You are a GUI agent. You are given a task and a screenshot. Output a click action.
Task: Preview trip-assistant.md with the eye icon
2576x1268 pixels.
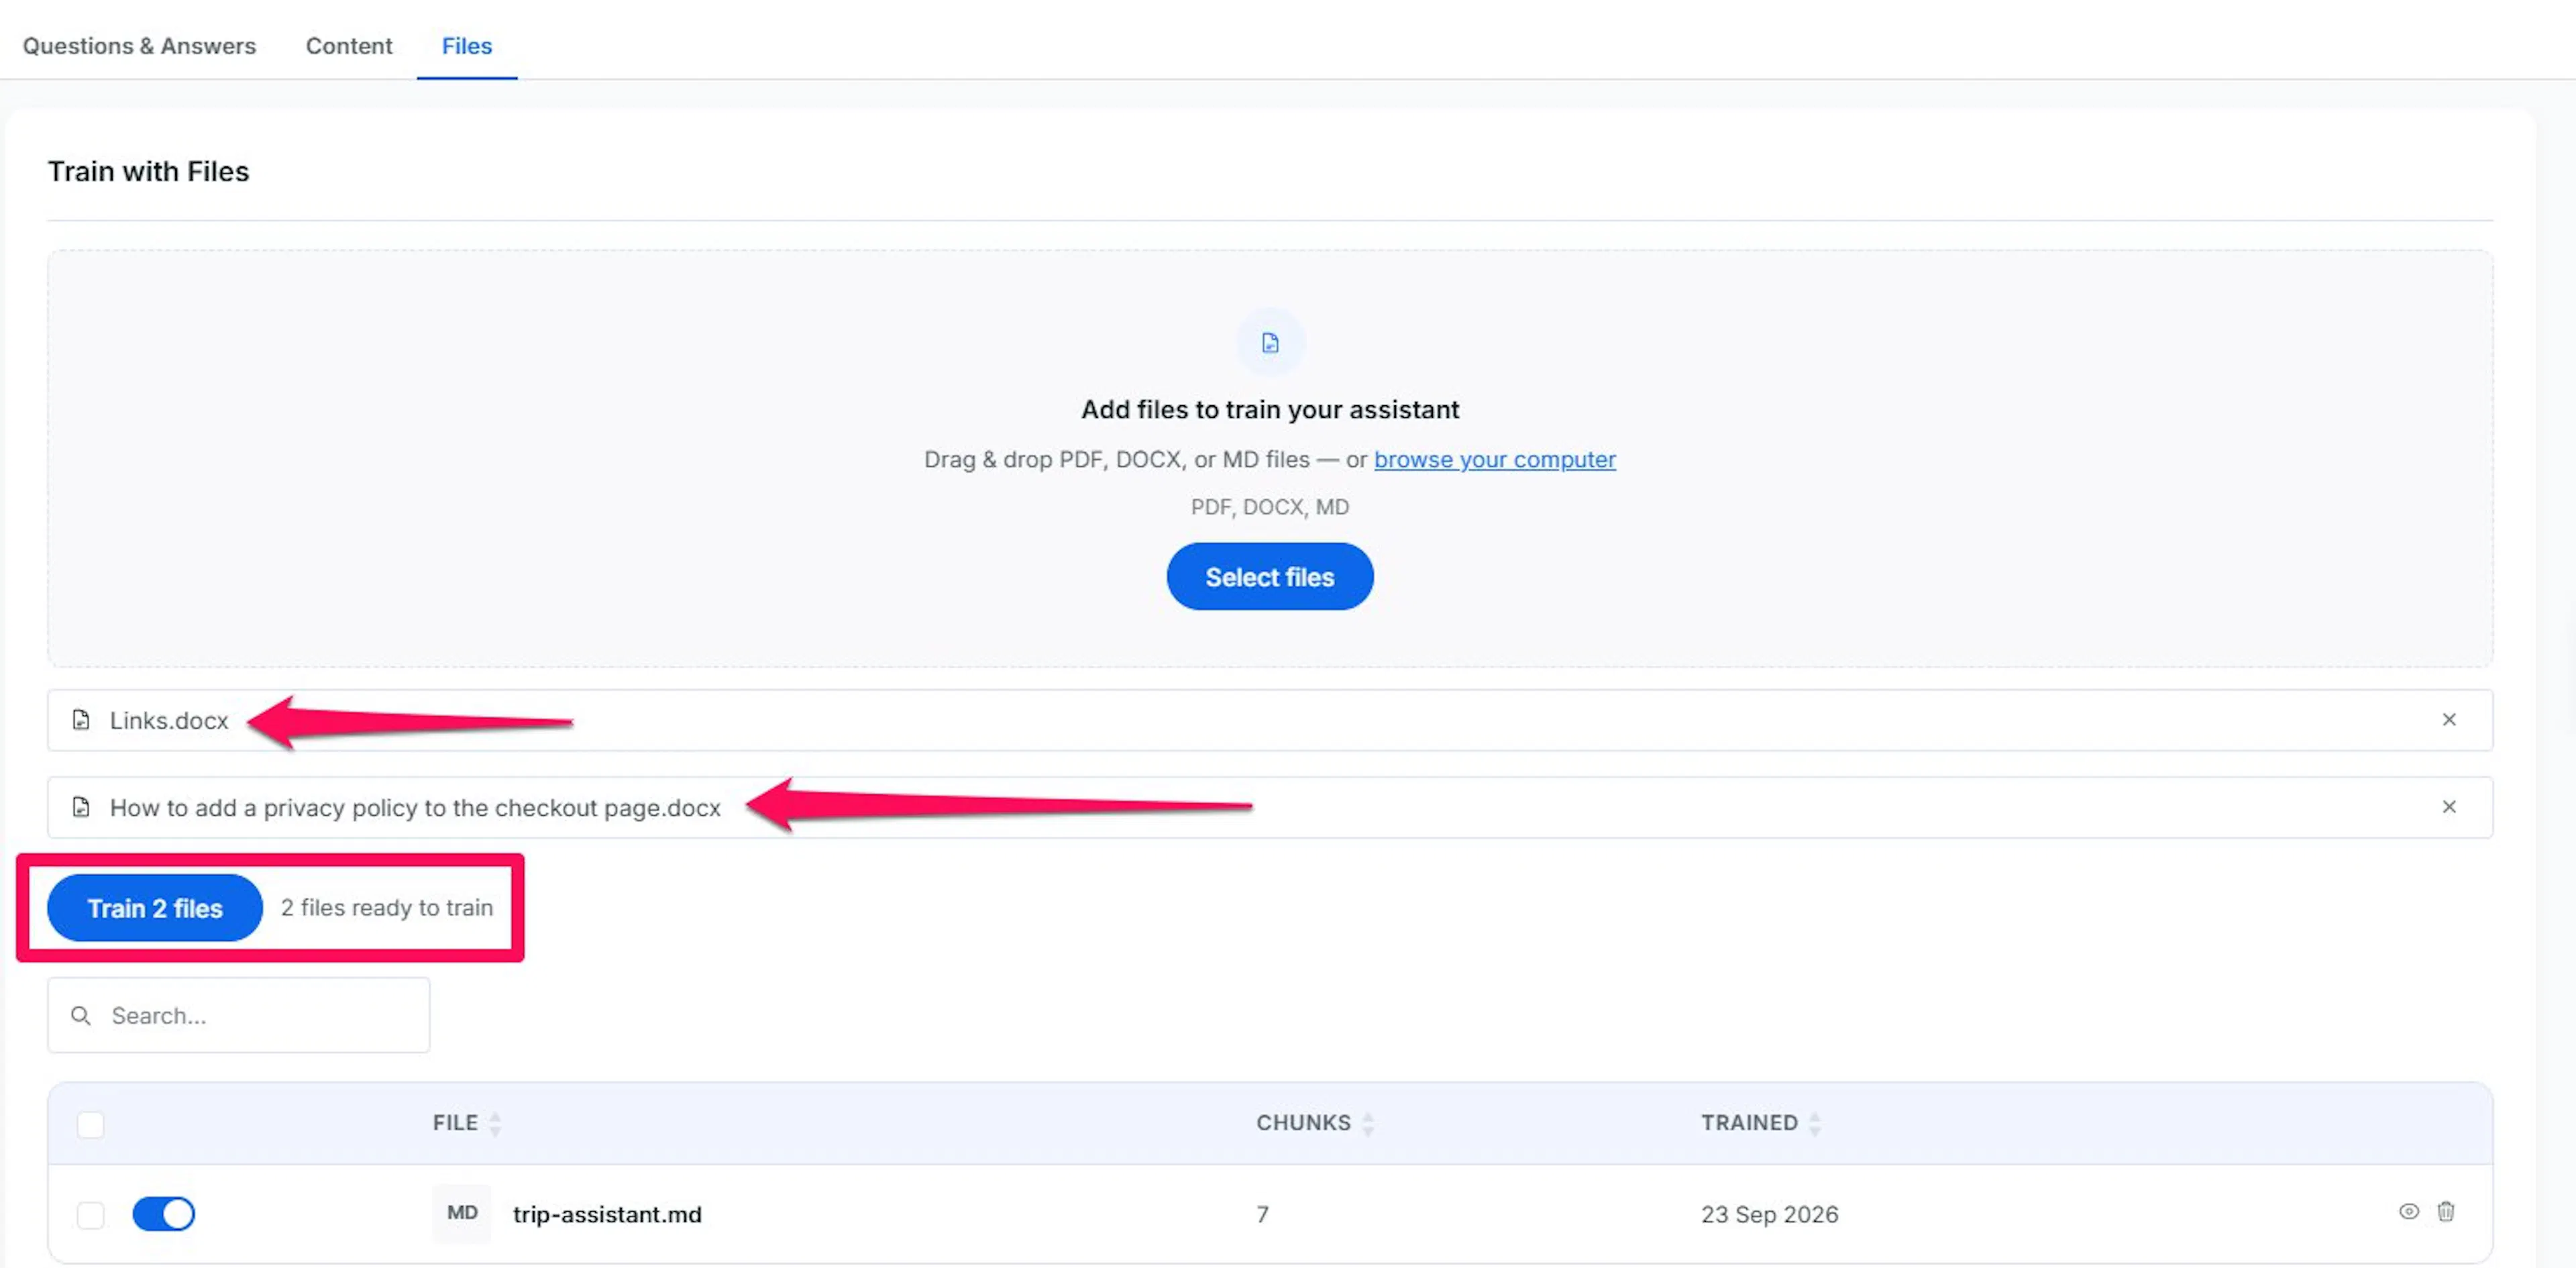pos(2408,1211)
